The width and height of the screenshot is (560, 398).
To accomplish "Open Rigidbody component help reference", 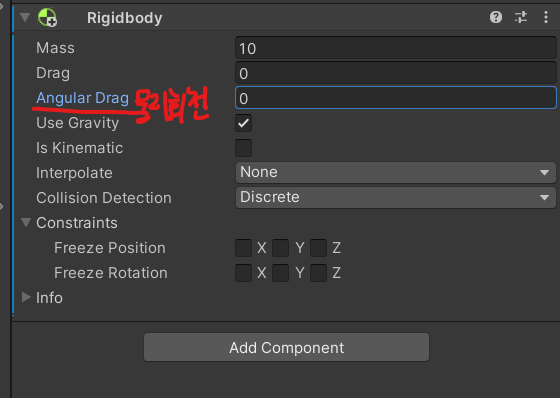I will pyautogui.click(x=496, y=17).
